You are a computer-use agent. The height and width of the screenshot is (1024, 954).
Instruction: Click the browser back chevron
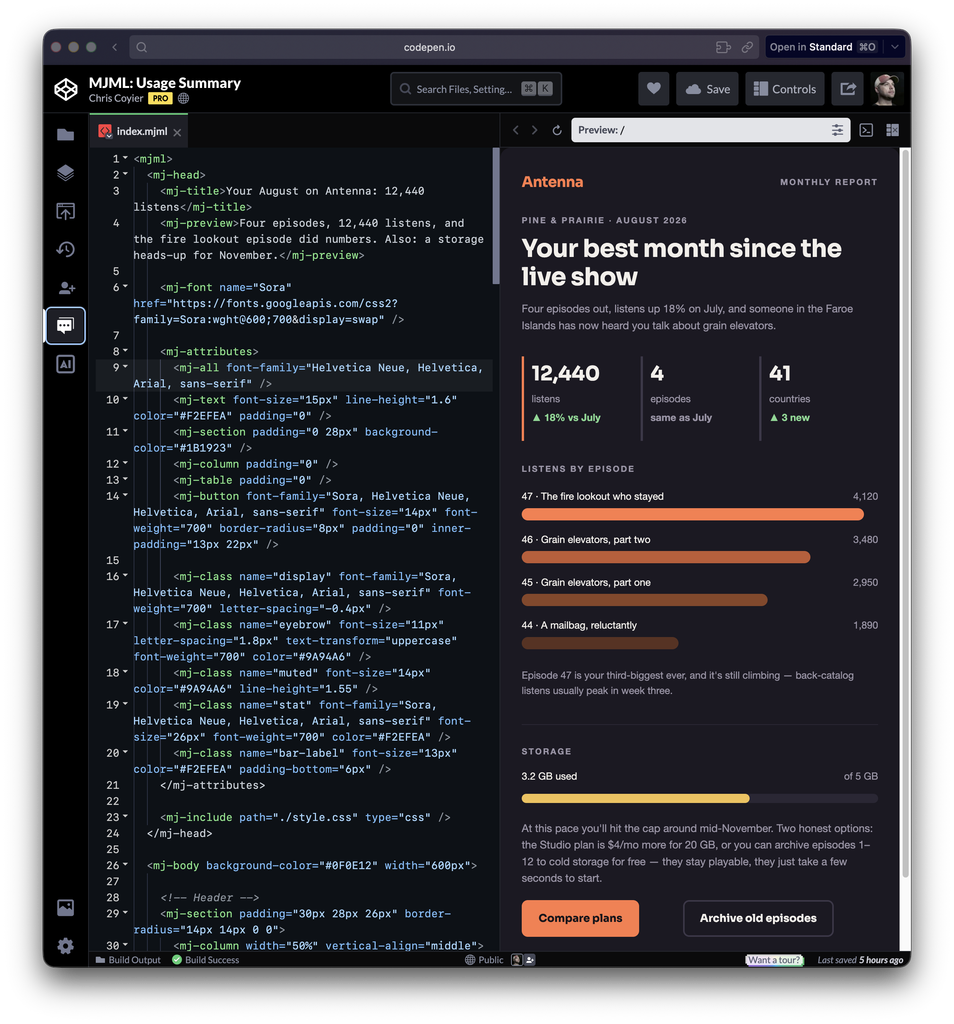tap(114, 47)
